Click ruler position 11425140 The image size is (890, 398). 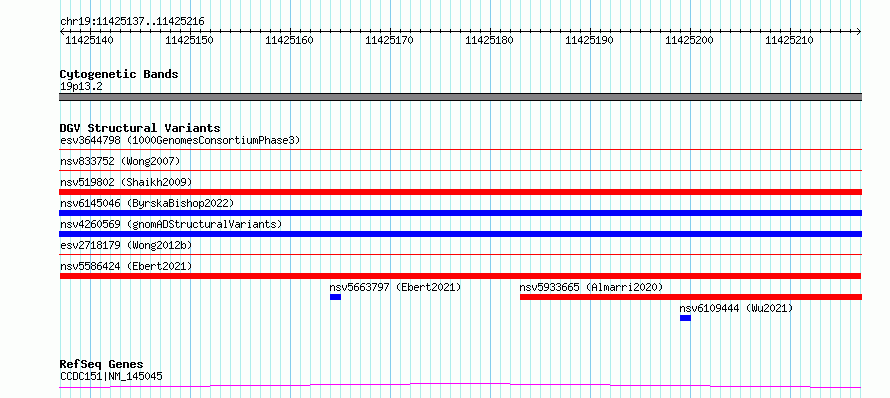[x=89, y=40]
